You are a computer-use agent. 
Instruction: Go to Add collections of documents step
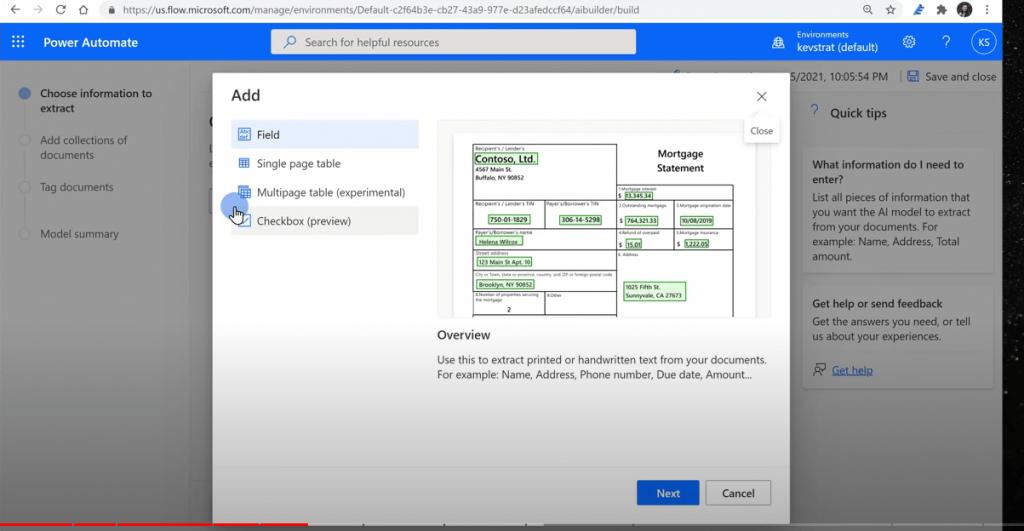tap(84, 148)
